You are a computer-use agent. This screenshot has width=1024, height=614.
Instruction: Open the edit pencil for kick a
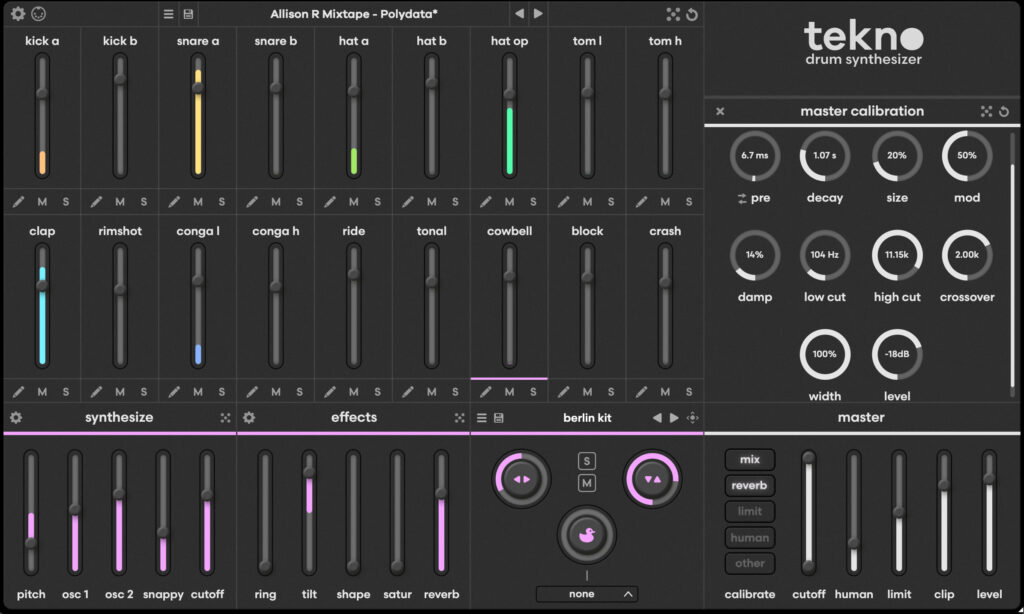click(x=19, y=201)
